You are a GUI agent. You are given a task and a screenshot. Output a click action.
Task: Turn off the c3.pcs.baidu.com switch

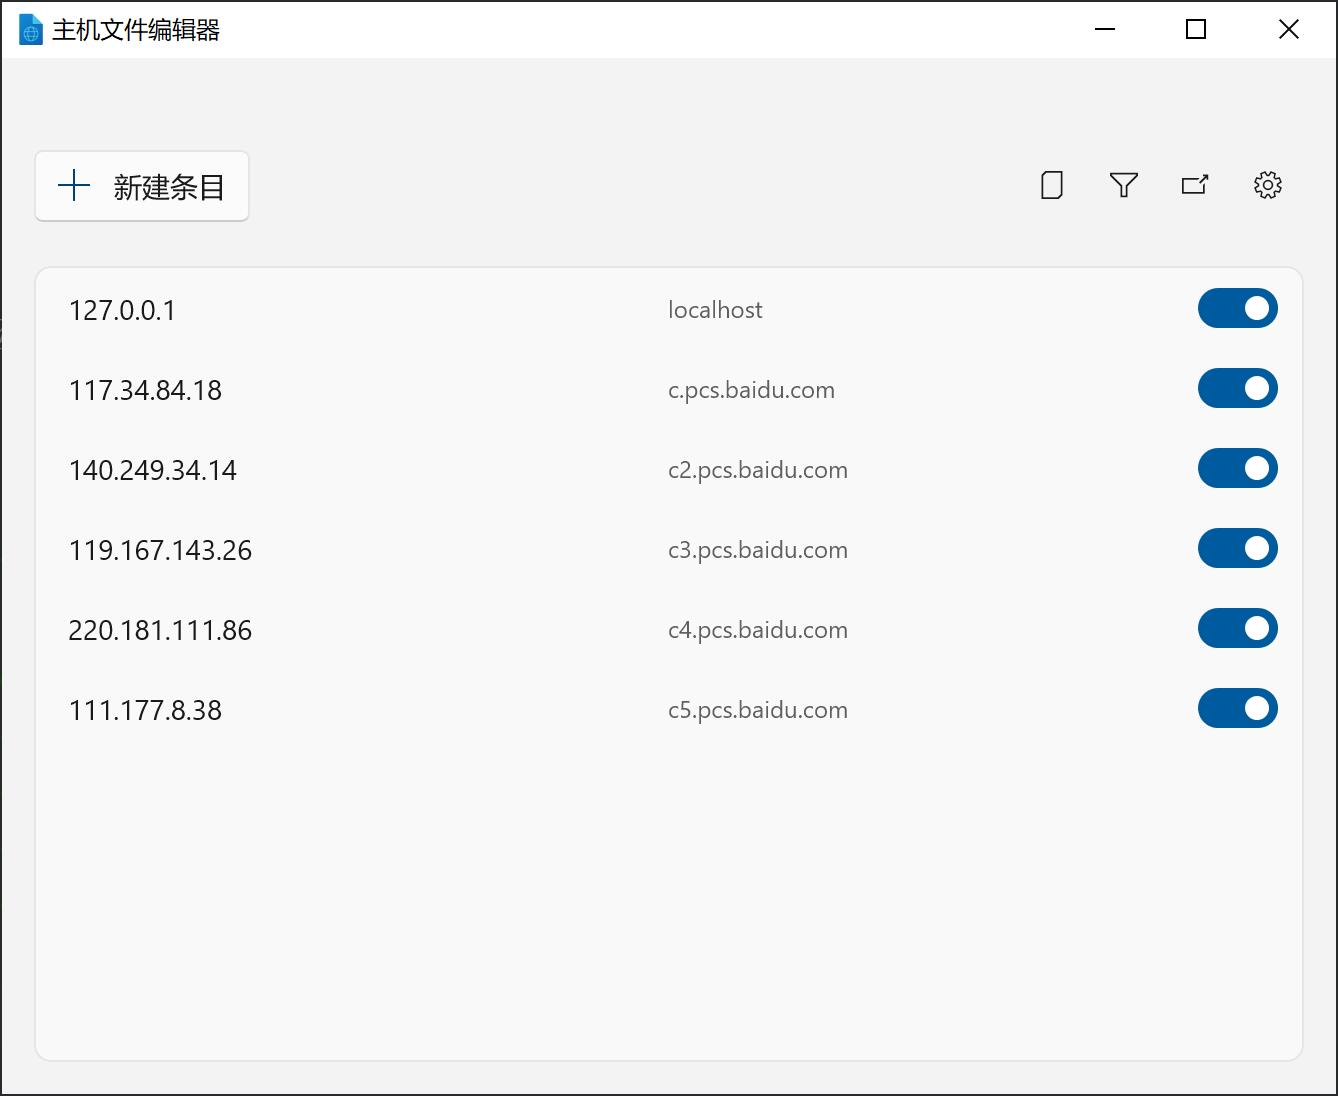1237,549
